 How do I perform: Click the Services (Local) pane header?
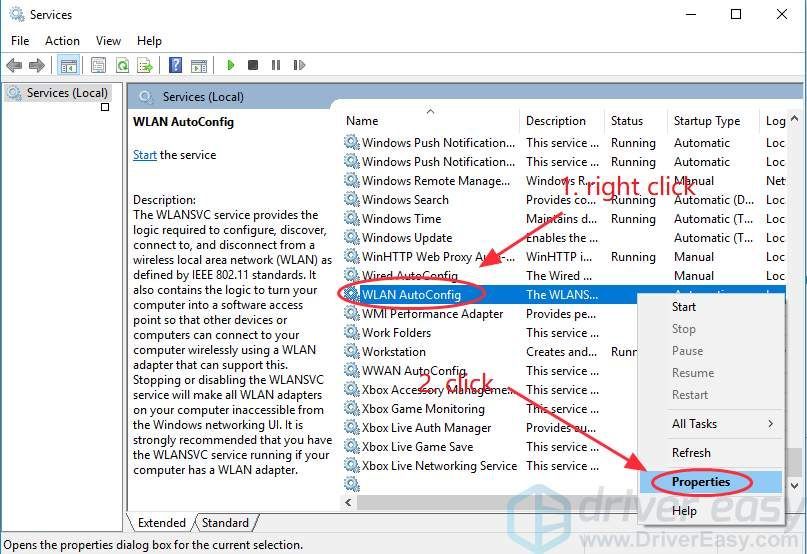click(203, 97)
